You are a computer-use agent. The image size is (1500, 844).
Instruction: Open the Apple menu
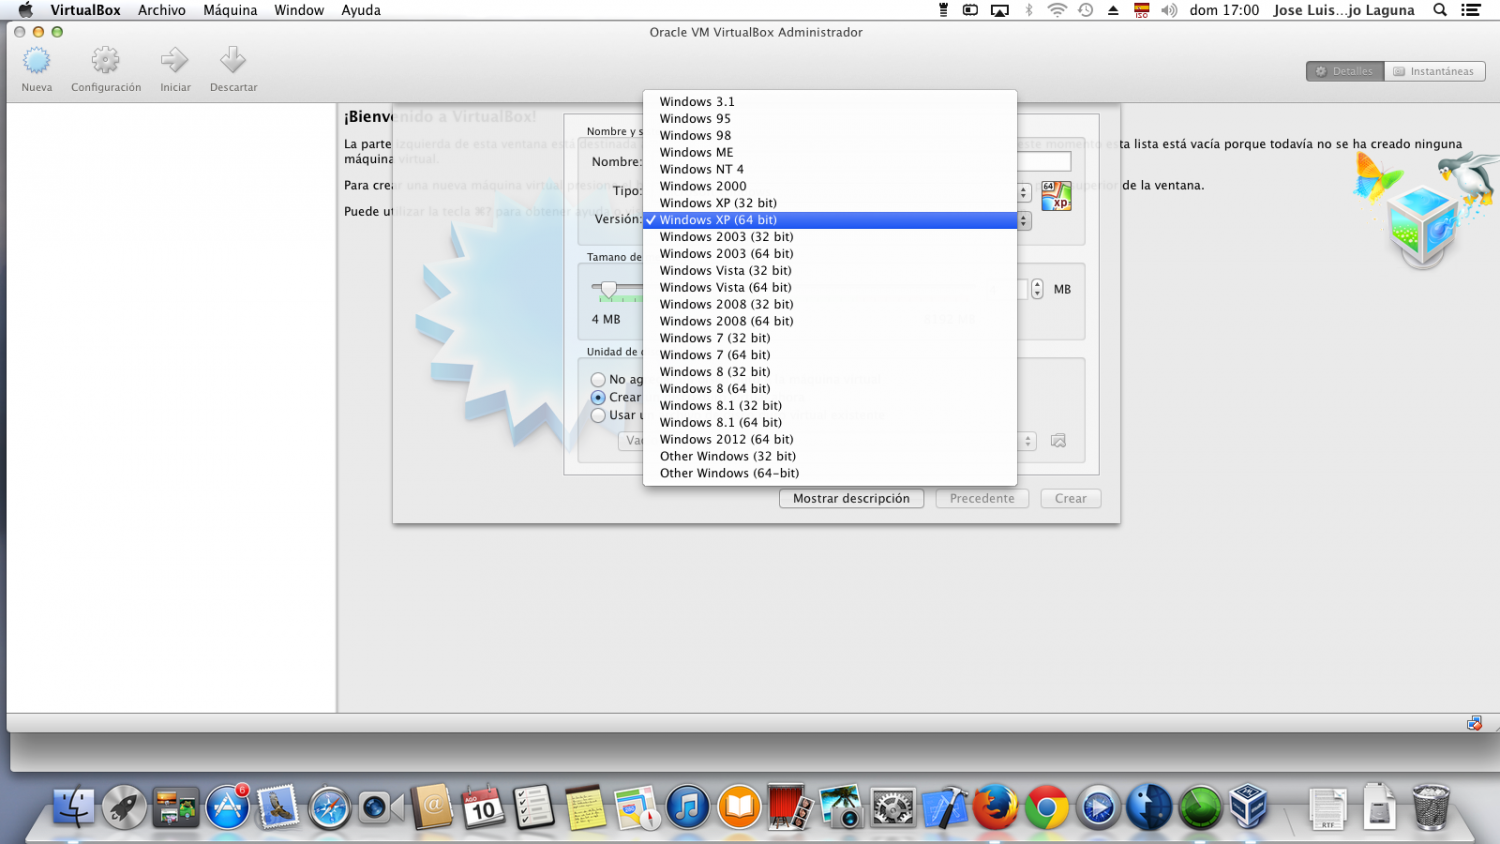25,10
